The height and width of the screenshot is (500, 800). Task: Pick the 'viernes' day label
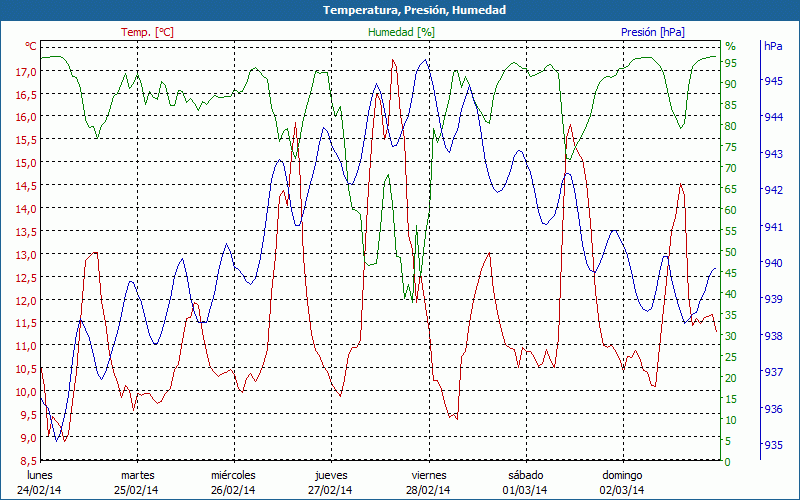429,475
